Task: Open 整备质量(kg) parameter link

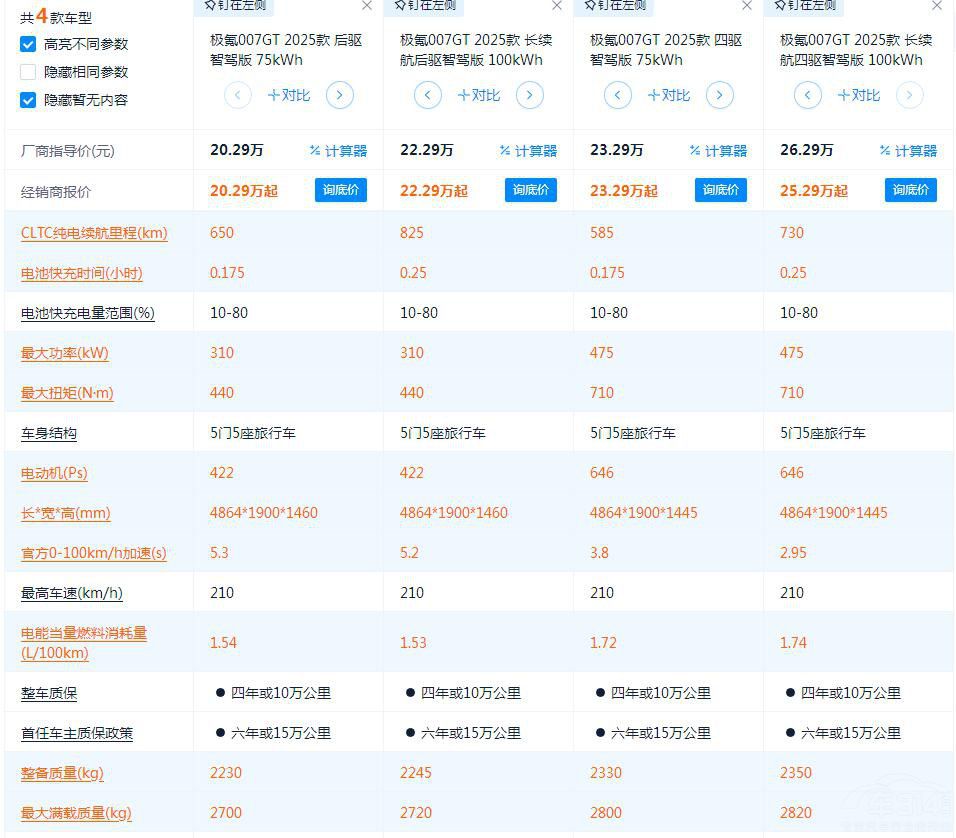Action: [62, 773]
